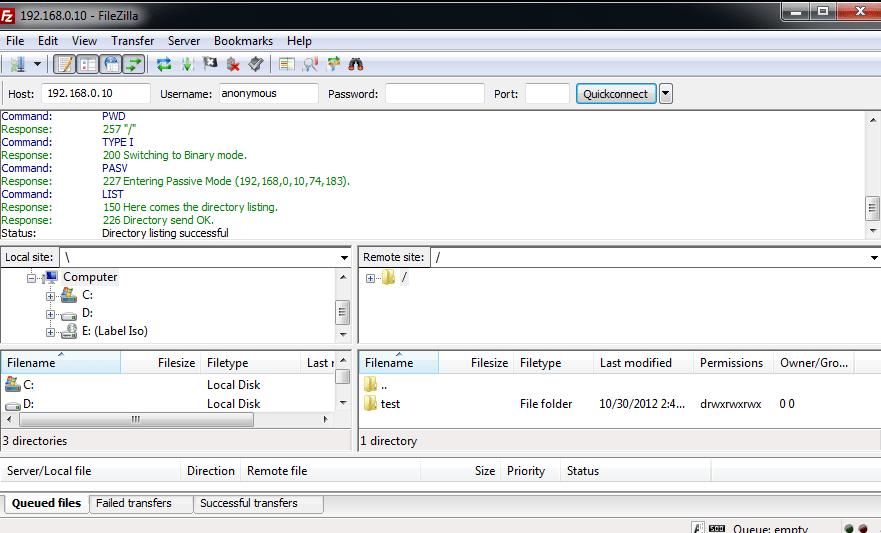This screenshot has height=533, width=881.
Task: Disconnect from server icon
Action: (233, 64)
